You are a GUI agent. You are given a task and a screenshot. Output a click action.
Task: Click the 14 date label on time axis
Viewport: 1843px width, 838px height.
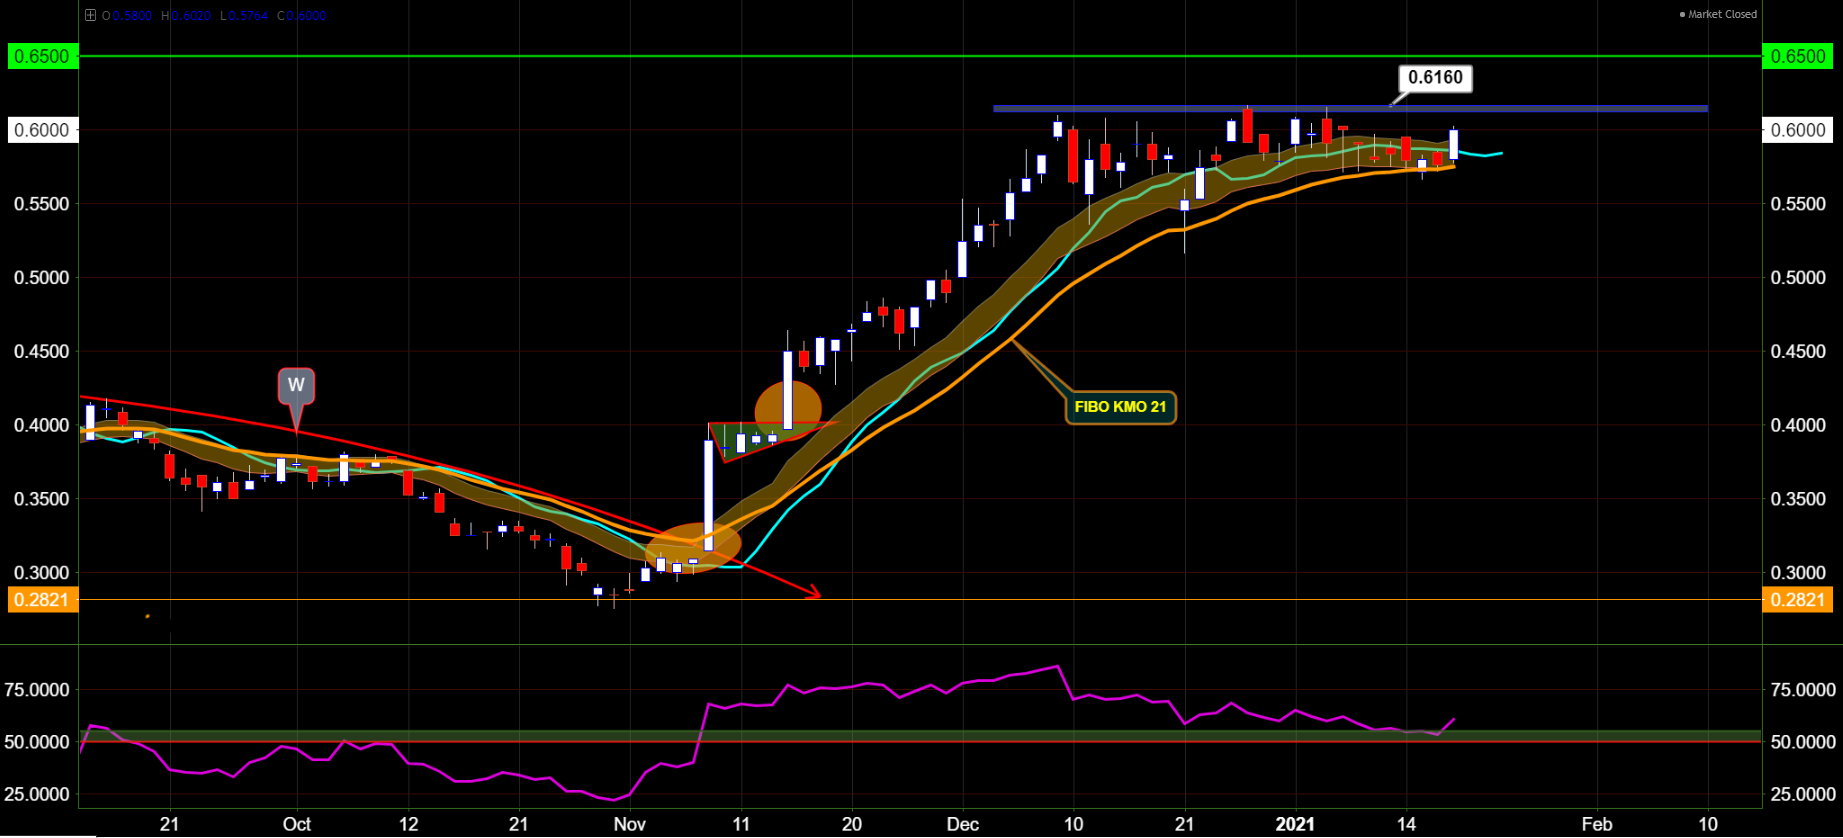coord(1407,824)
